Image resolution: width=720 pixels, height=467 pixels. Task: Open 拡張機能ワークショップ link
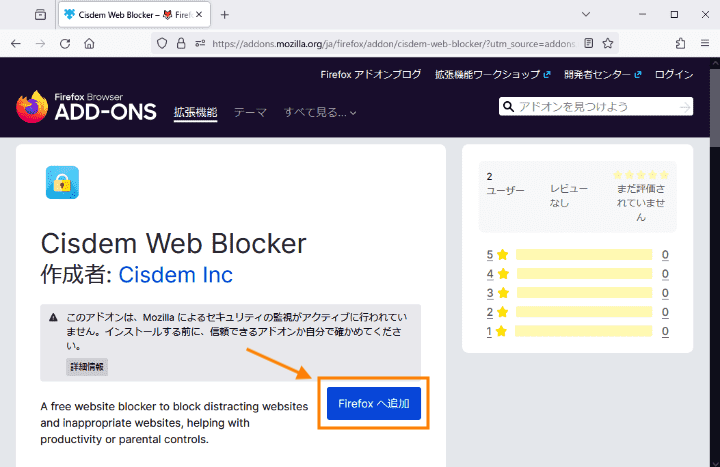tap(493, 74)
